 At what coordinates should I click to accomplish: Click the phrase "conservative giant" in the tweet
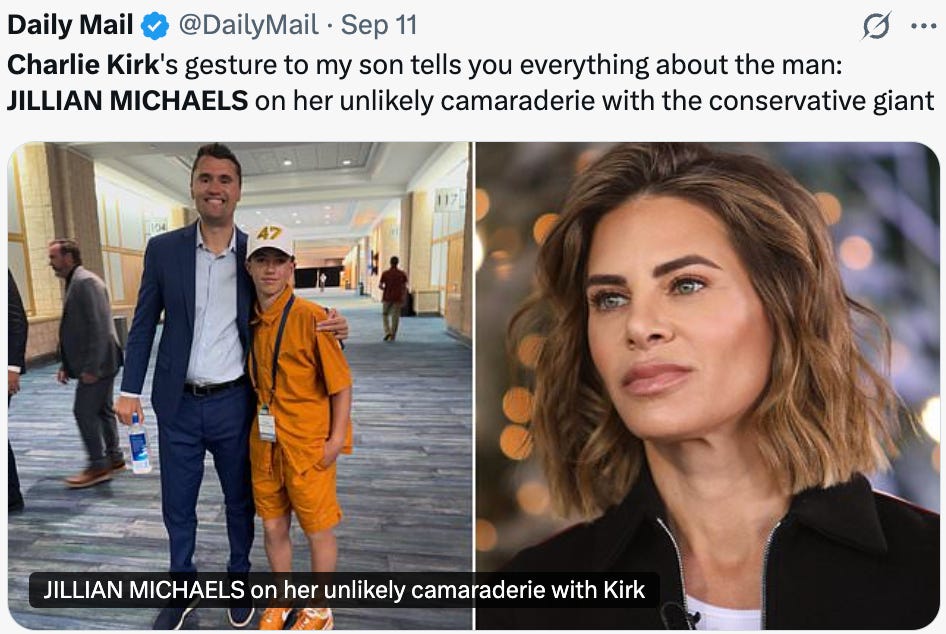tap(821, 101)
